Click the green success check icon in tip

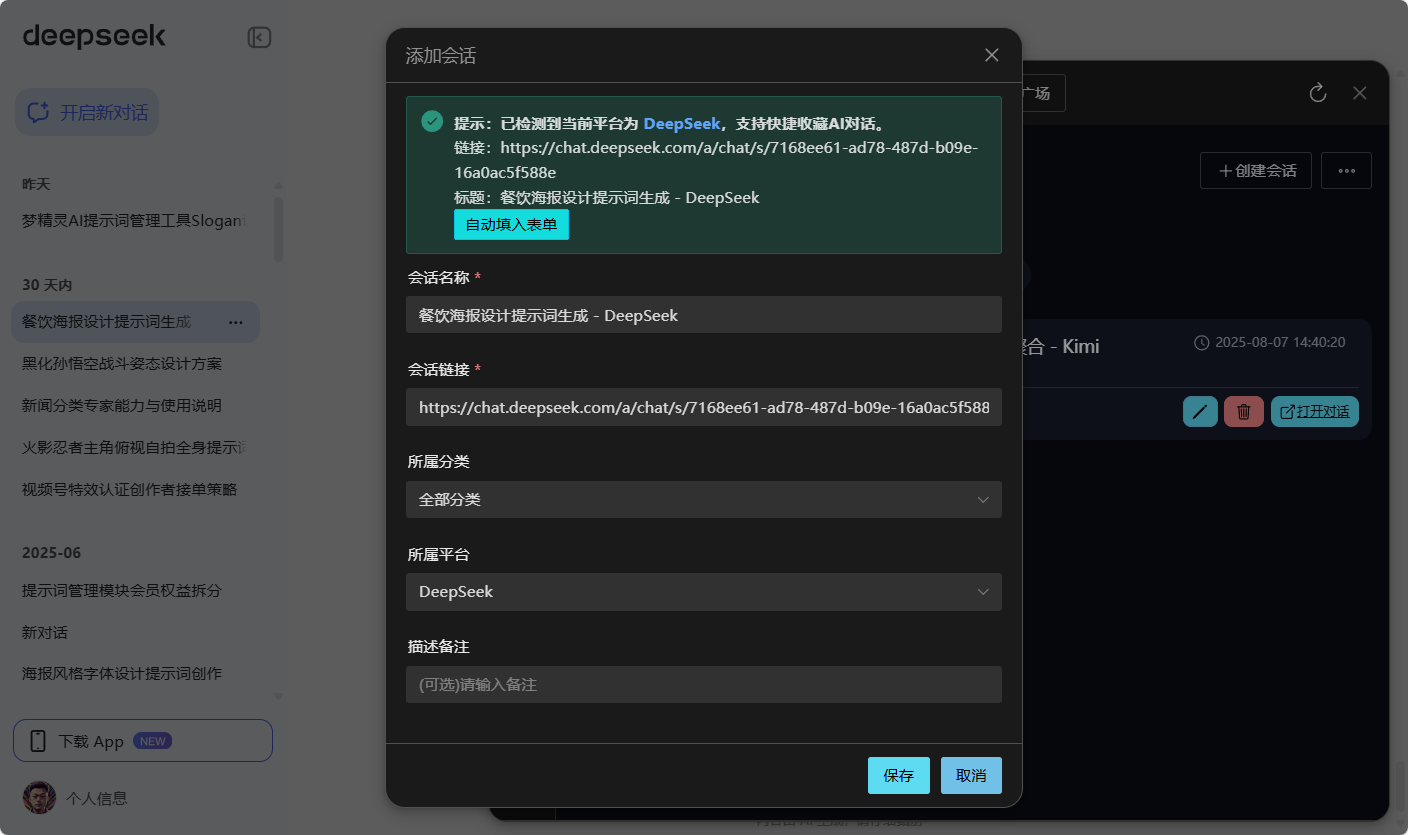(x=432, y=122)
